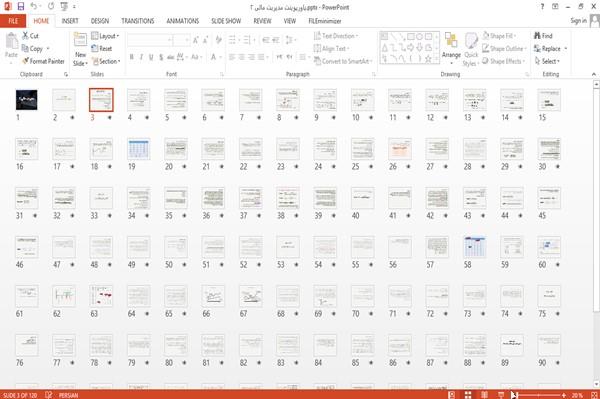Toggle Justify alignment
This screenshot has width=600, height=399.
tap(261, 57)
